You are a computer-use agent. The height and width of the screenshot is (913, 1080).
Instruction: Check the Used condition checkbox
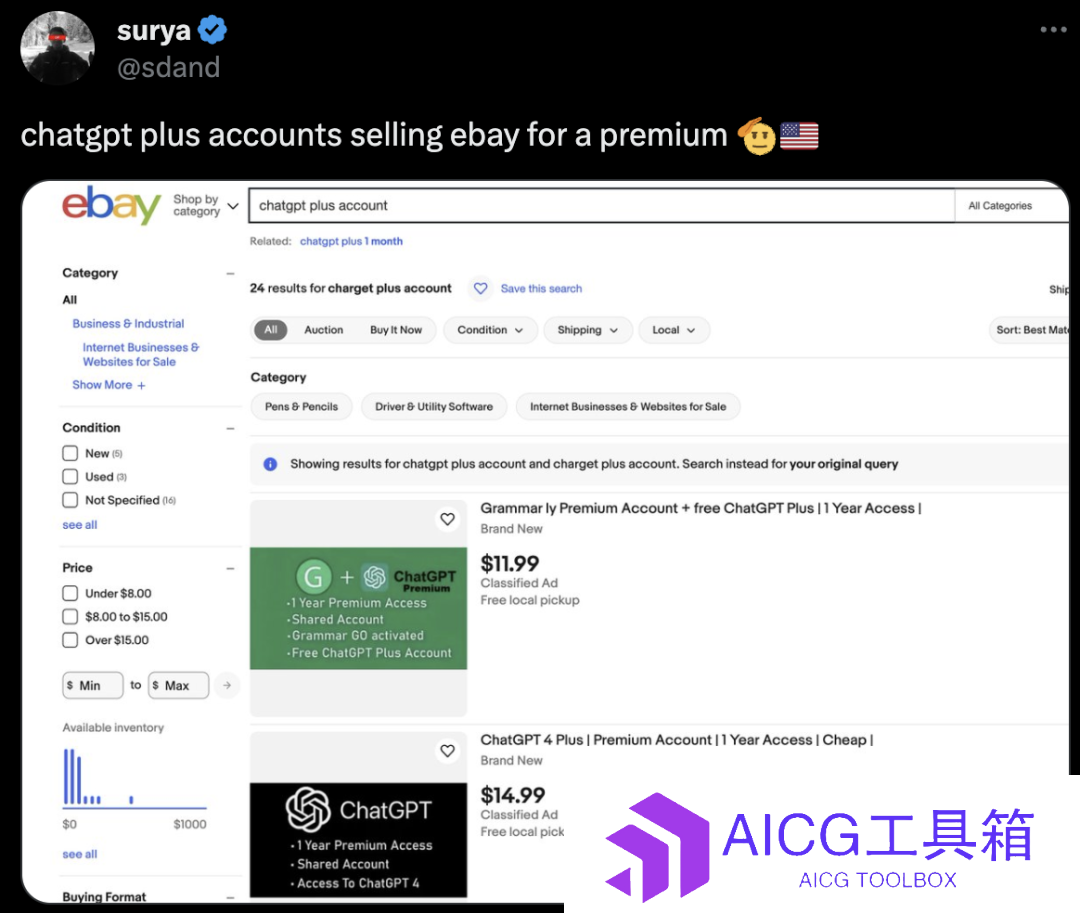click(x=70, y=476)
